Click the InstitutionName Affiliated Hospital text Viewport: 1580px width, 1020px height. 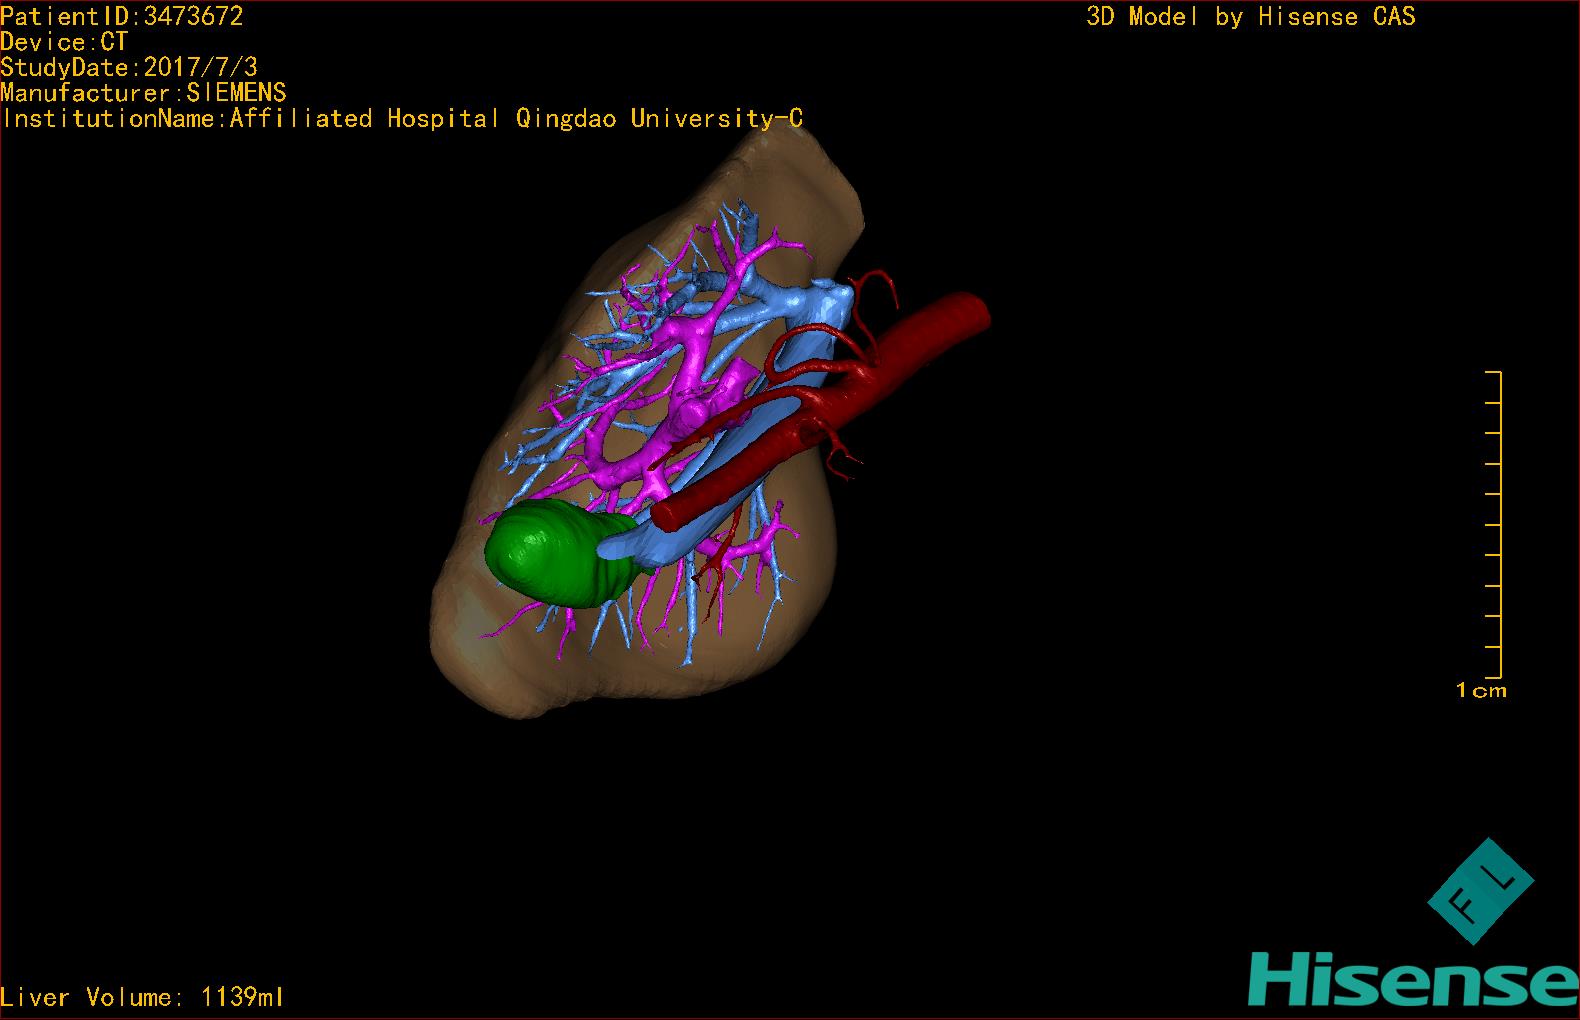click(x=402, y=118)
